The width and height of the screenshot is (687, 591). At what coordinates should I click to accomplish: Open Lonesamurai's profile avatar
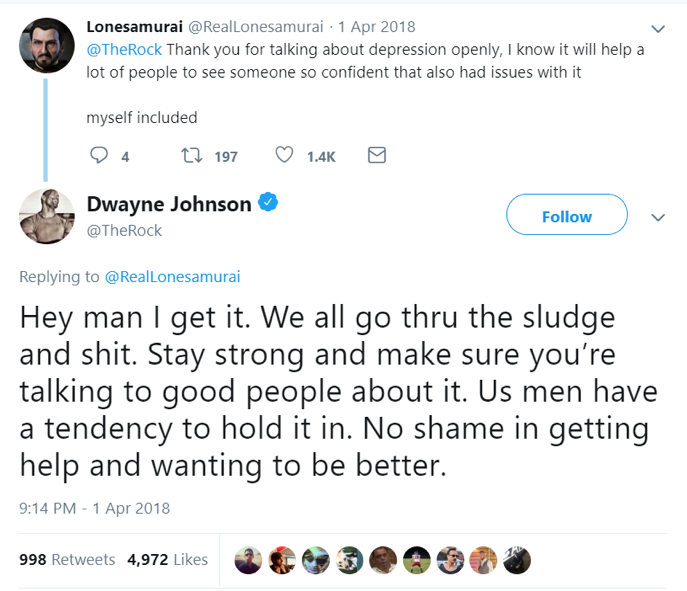click(x=47, y=46)
